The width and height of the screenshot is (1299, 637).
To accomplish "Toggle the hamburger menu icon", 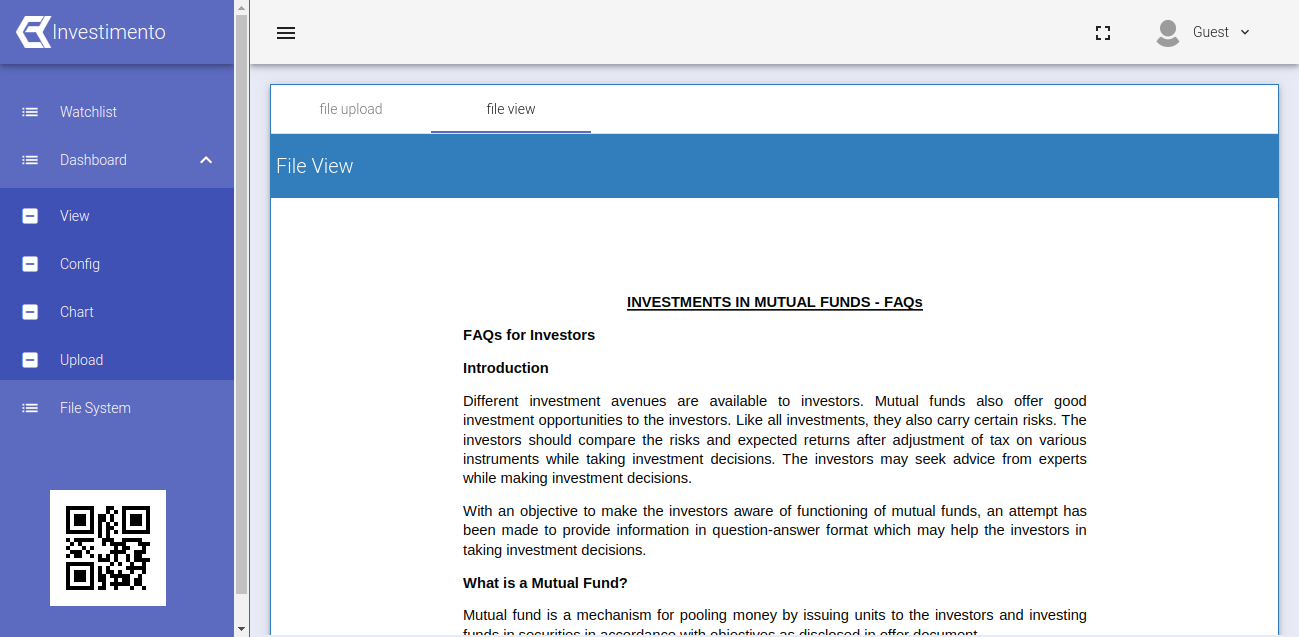I will [286, 33].
